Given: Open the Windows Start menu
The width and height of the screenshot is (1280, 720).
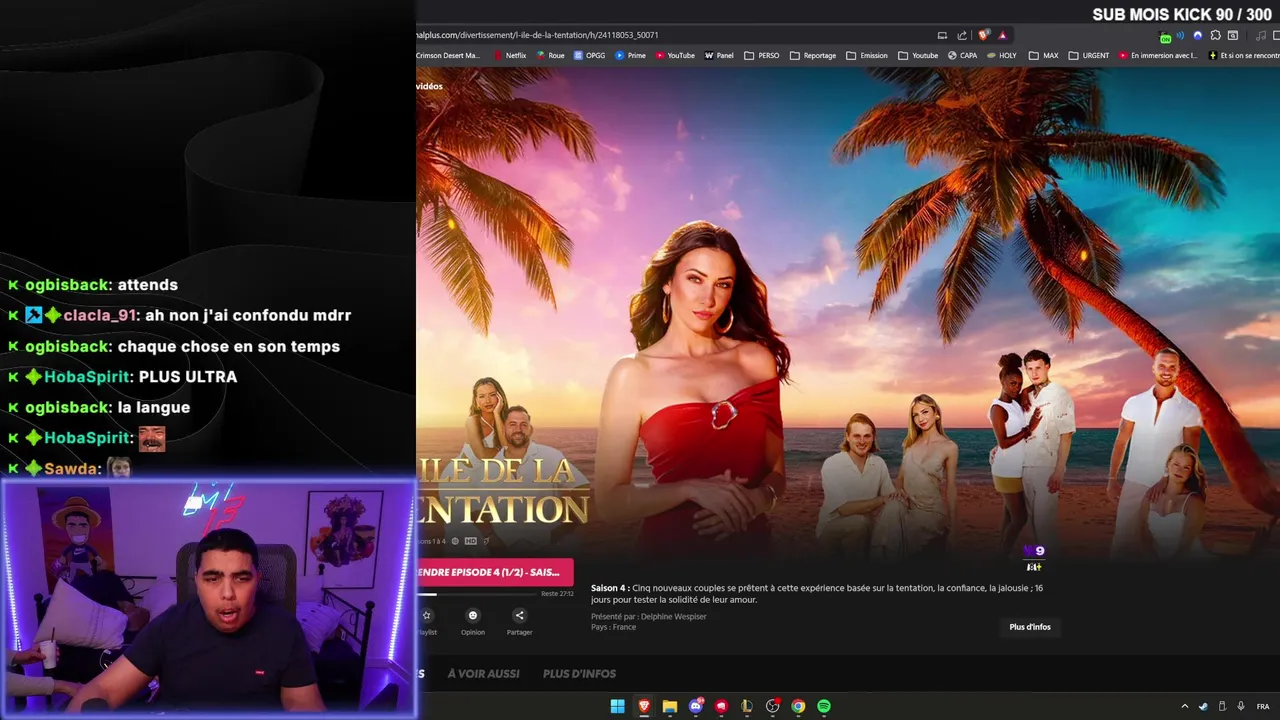Looking at the screenshot, I should click(617, 706).
